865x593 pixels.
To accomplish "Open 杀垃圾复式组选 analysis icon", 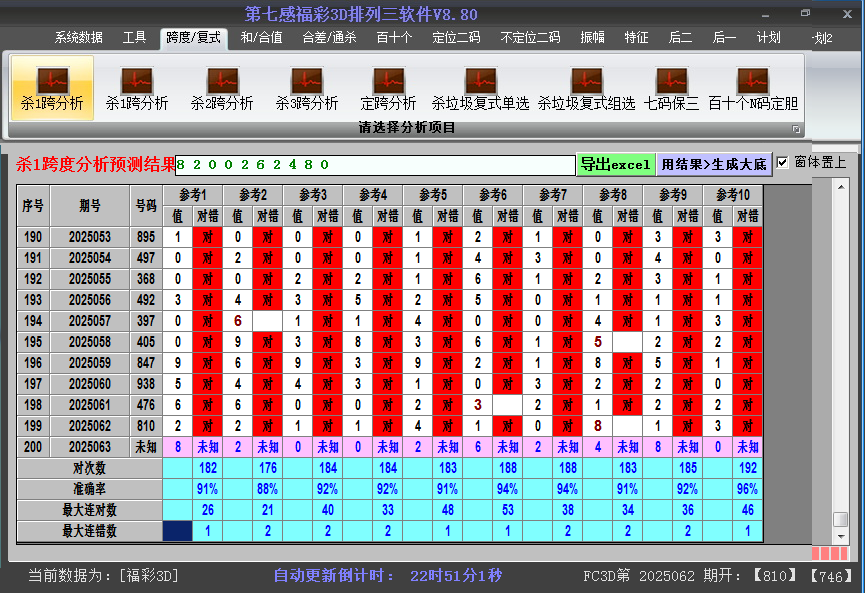I will [x=586, y=88].
